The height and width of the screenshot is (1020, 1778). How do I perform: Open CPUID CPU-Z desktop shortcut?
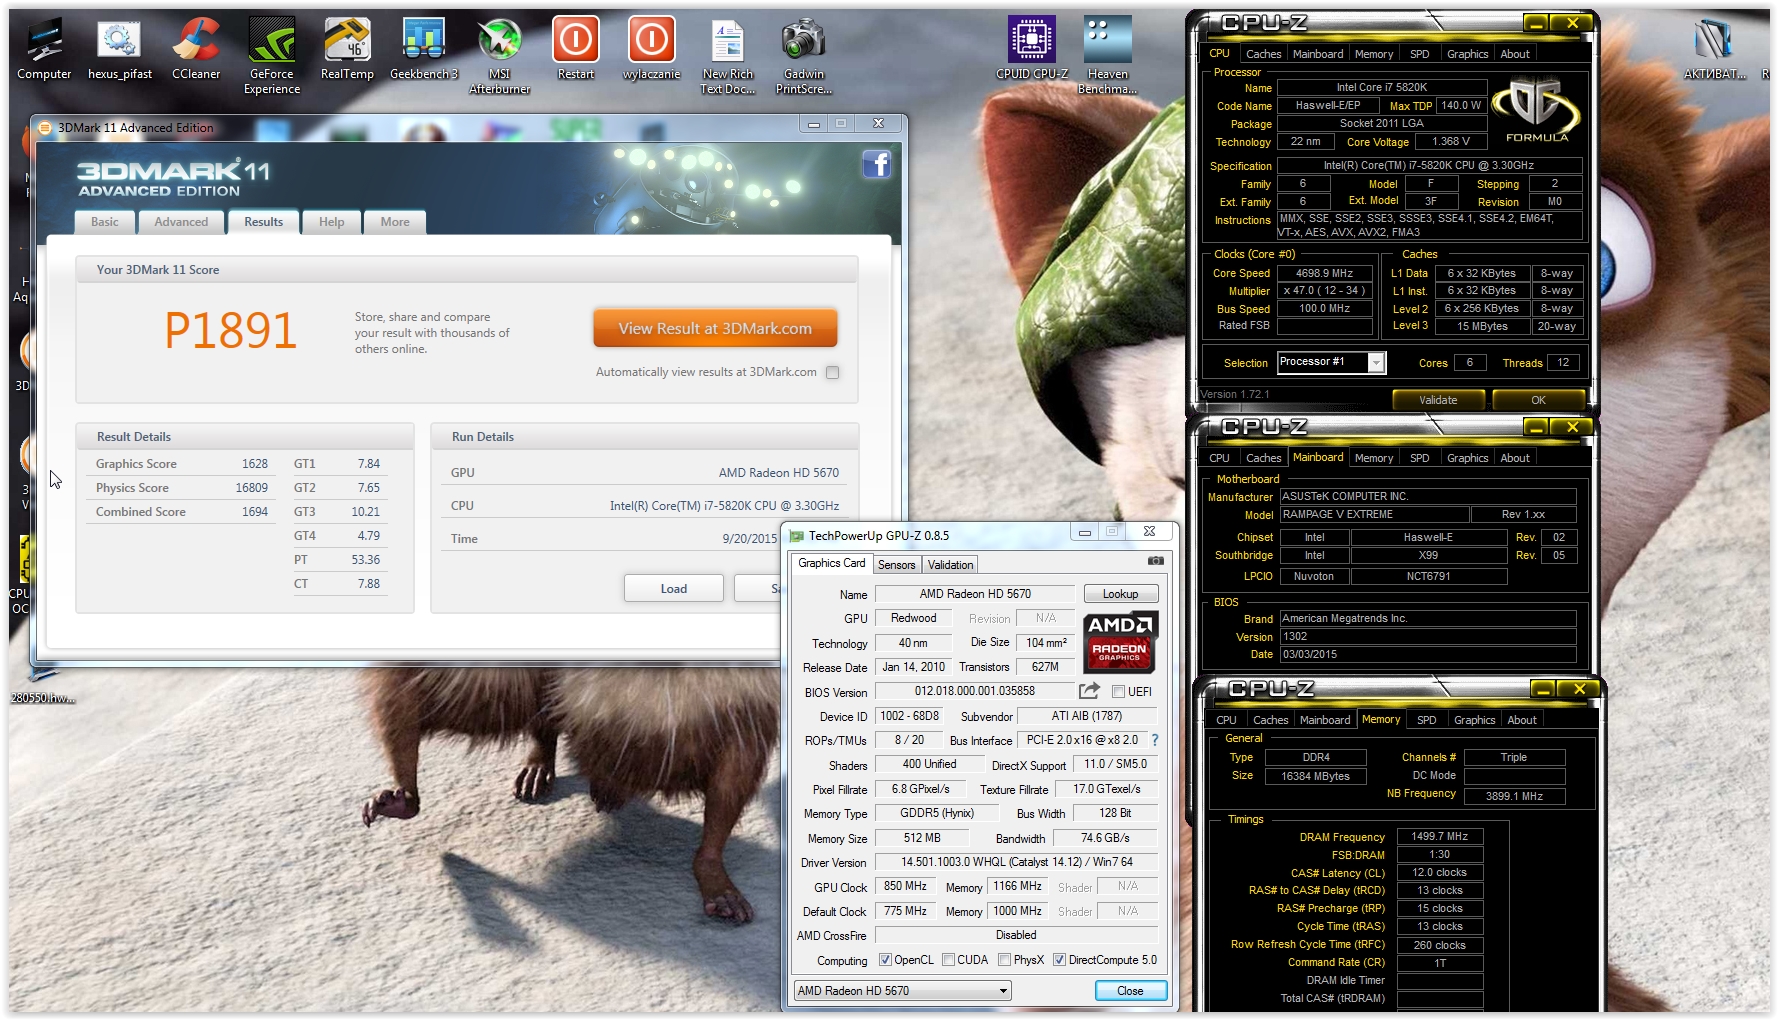coord(1032,49)
